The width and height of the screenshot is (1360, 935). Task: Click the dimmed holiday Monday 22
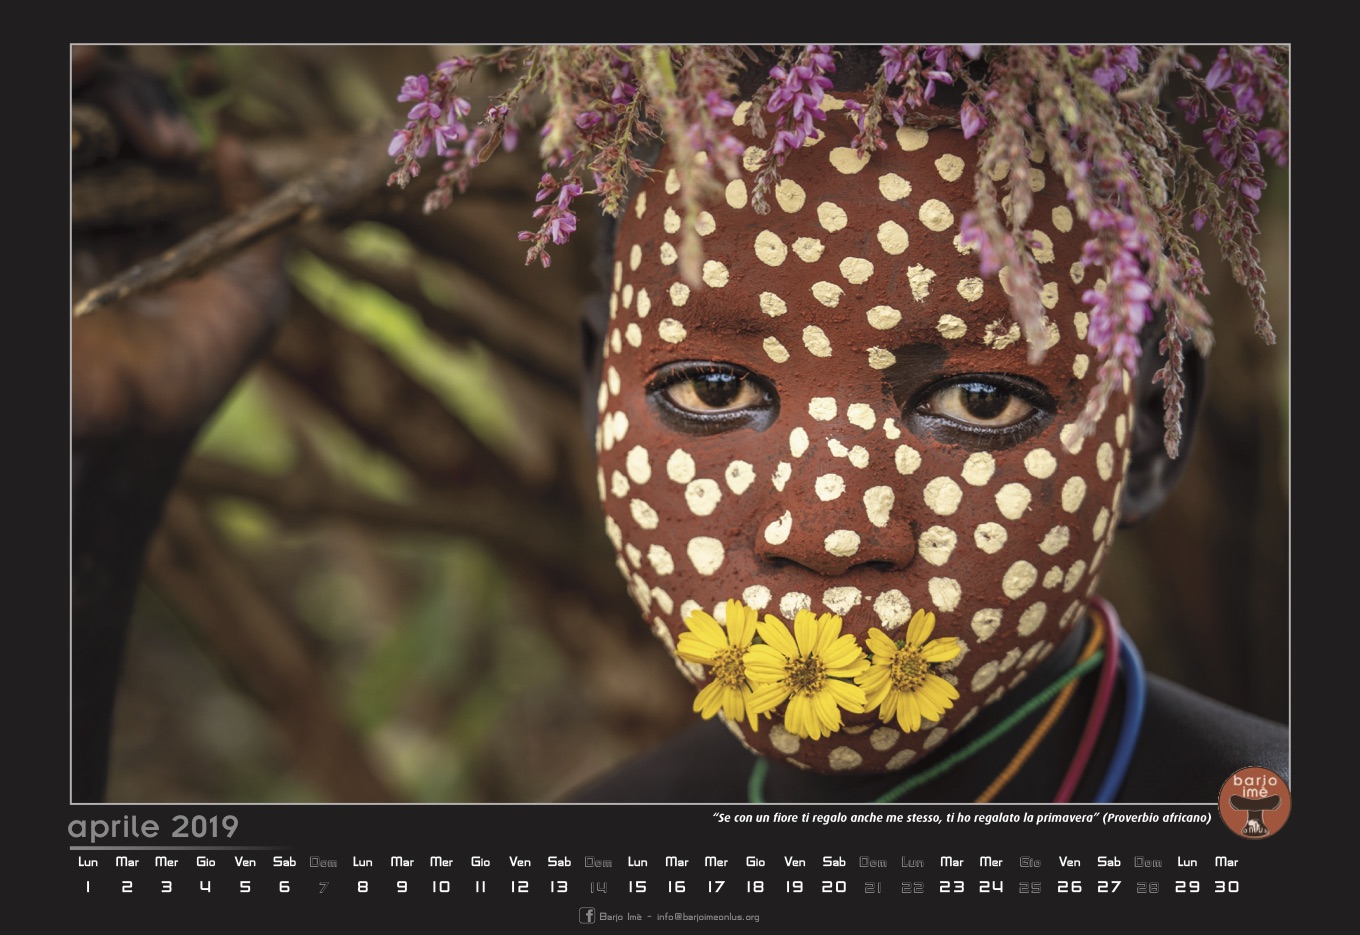point(912,886)
